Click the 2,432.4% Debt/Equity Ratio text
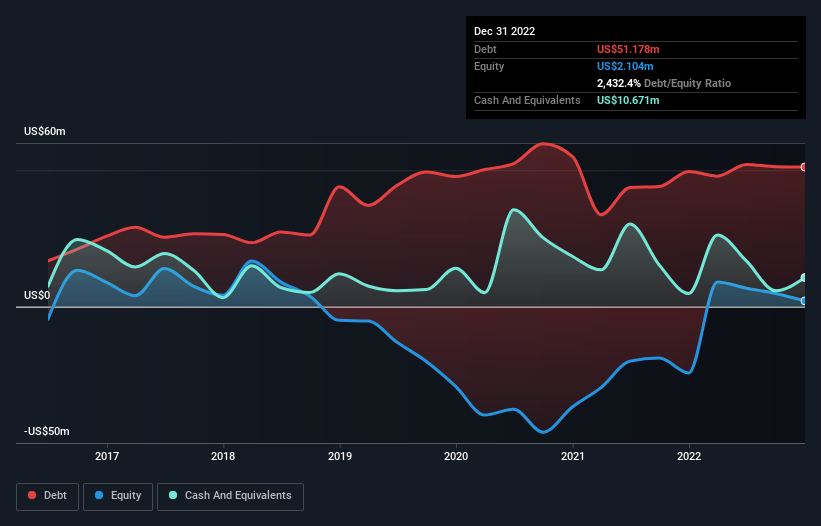This screenshot has height=526, width=821. point(664,83)
